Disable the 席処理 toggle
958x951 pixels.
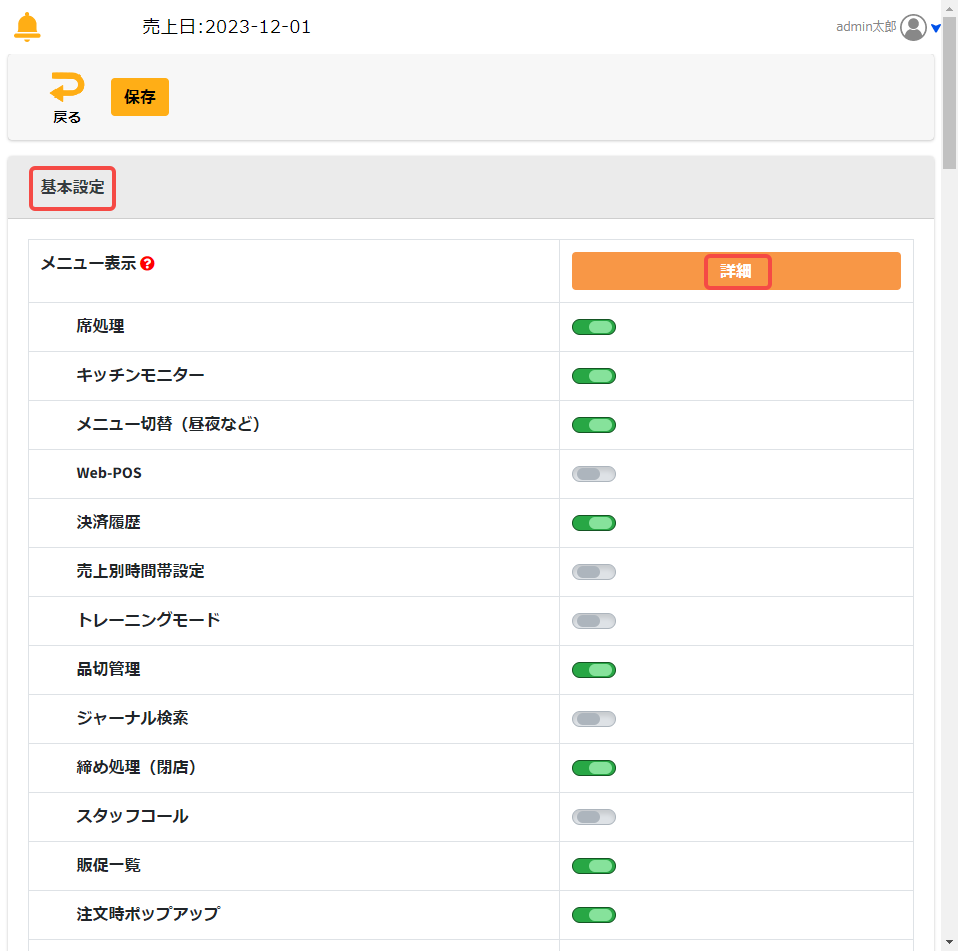(x=594, y=327)
